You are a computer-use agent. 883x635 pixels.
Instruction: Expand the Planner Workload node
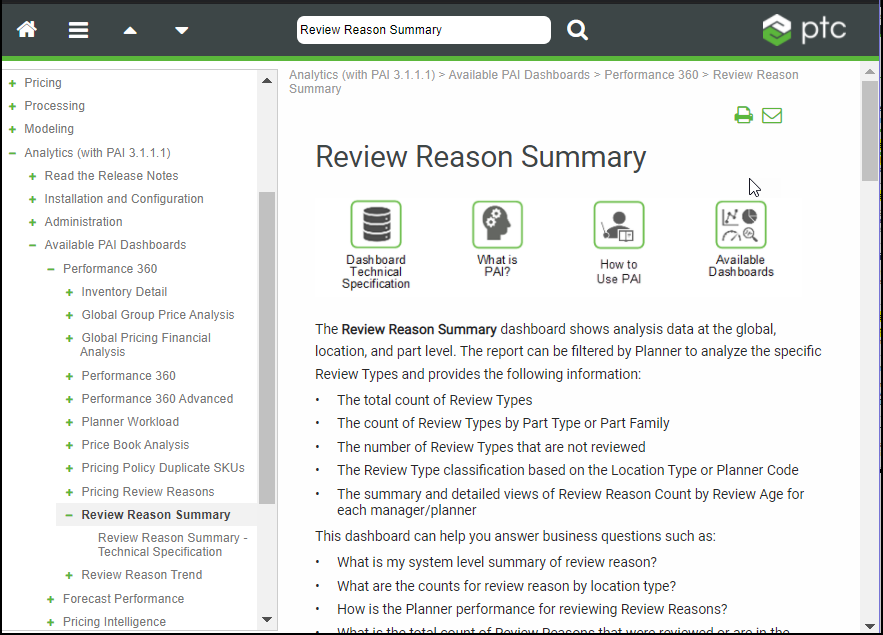[x=69, y=422]
